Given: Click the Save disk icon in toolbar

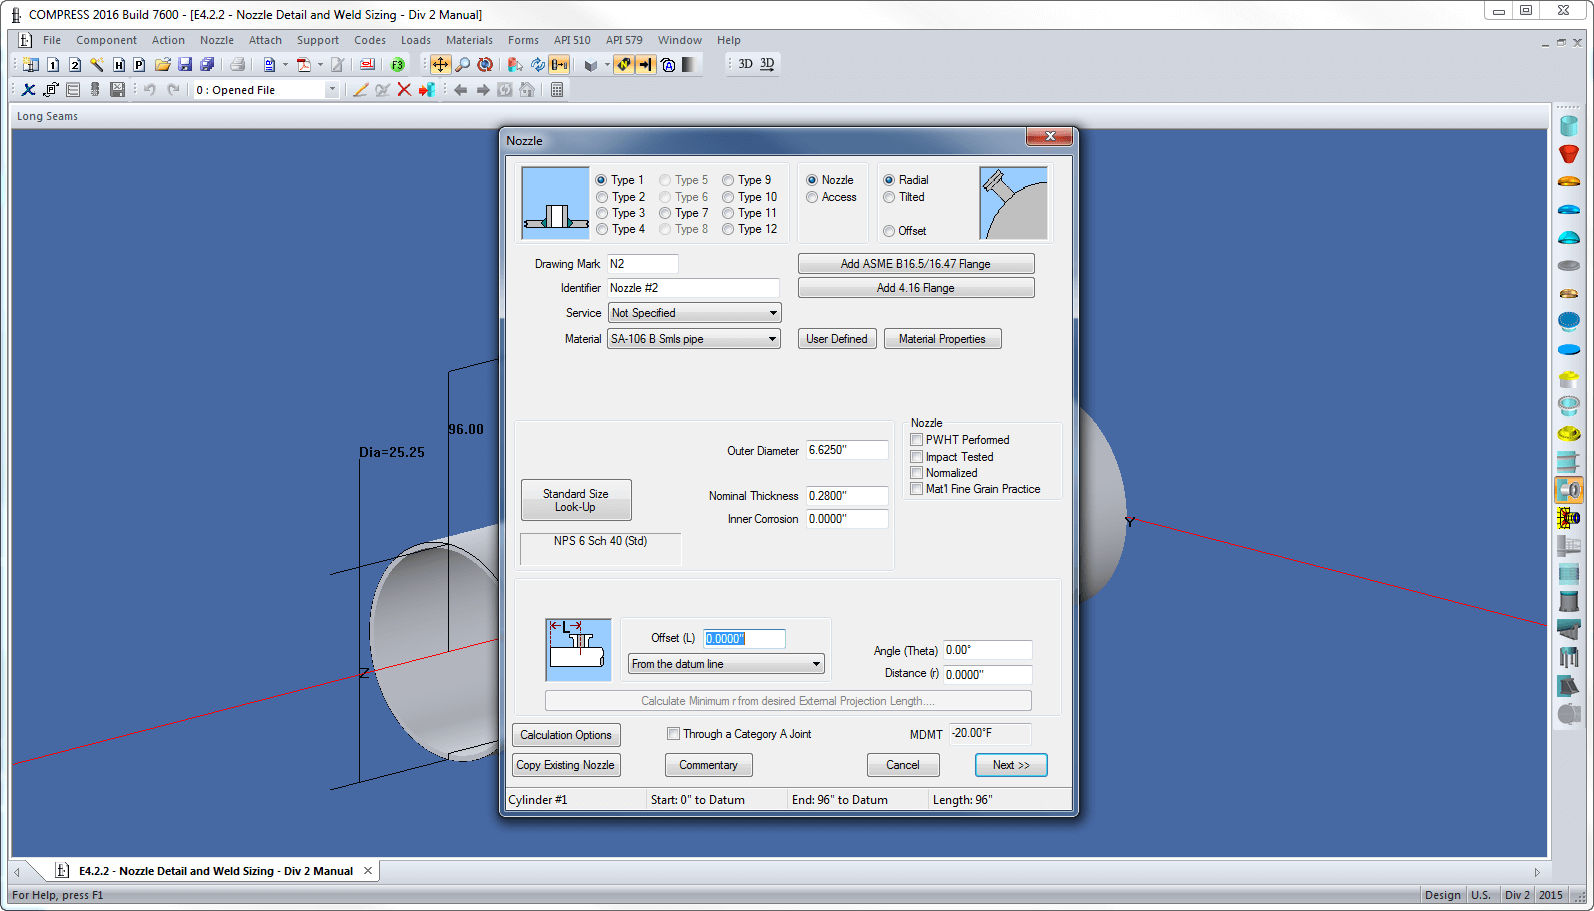Looking at the screenshot, I should [x=185, y=65].
